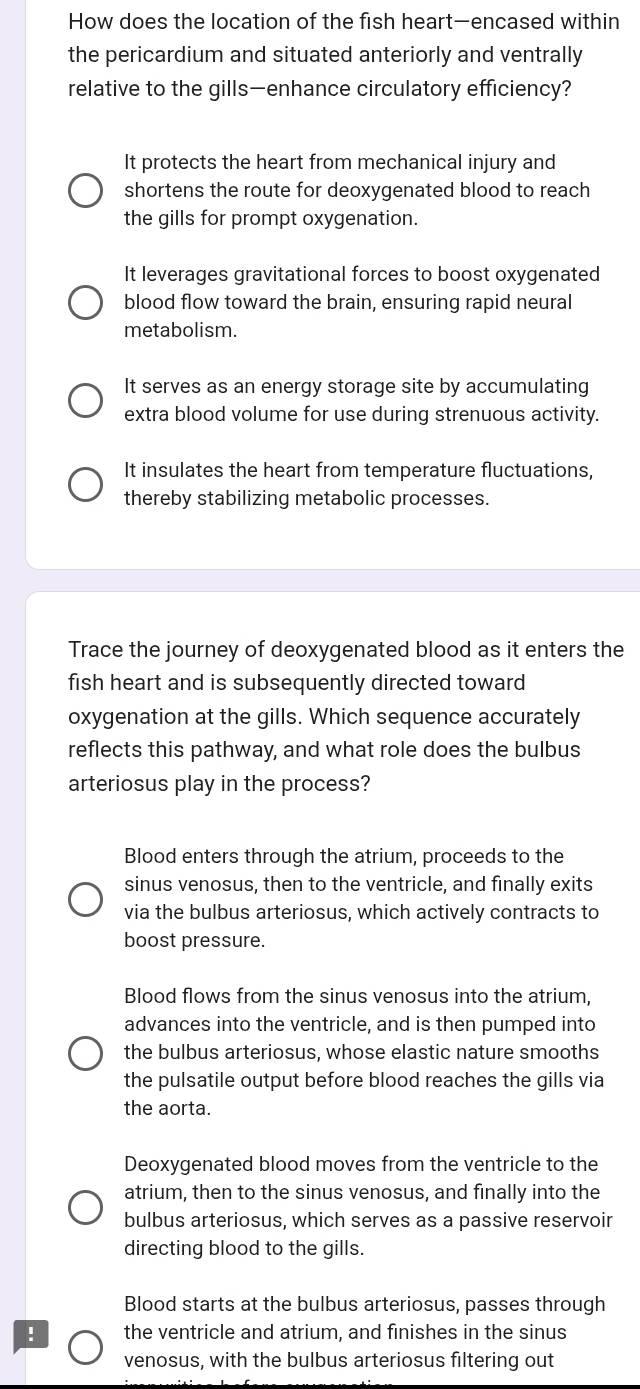Click answer text 'It insulates the heart from temperature'
Image resolution: width=640 pixels, height=1389 pixels.
point(358,484)
